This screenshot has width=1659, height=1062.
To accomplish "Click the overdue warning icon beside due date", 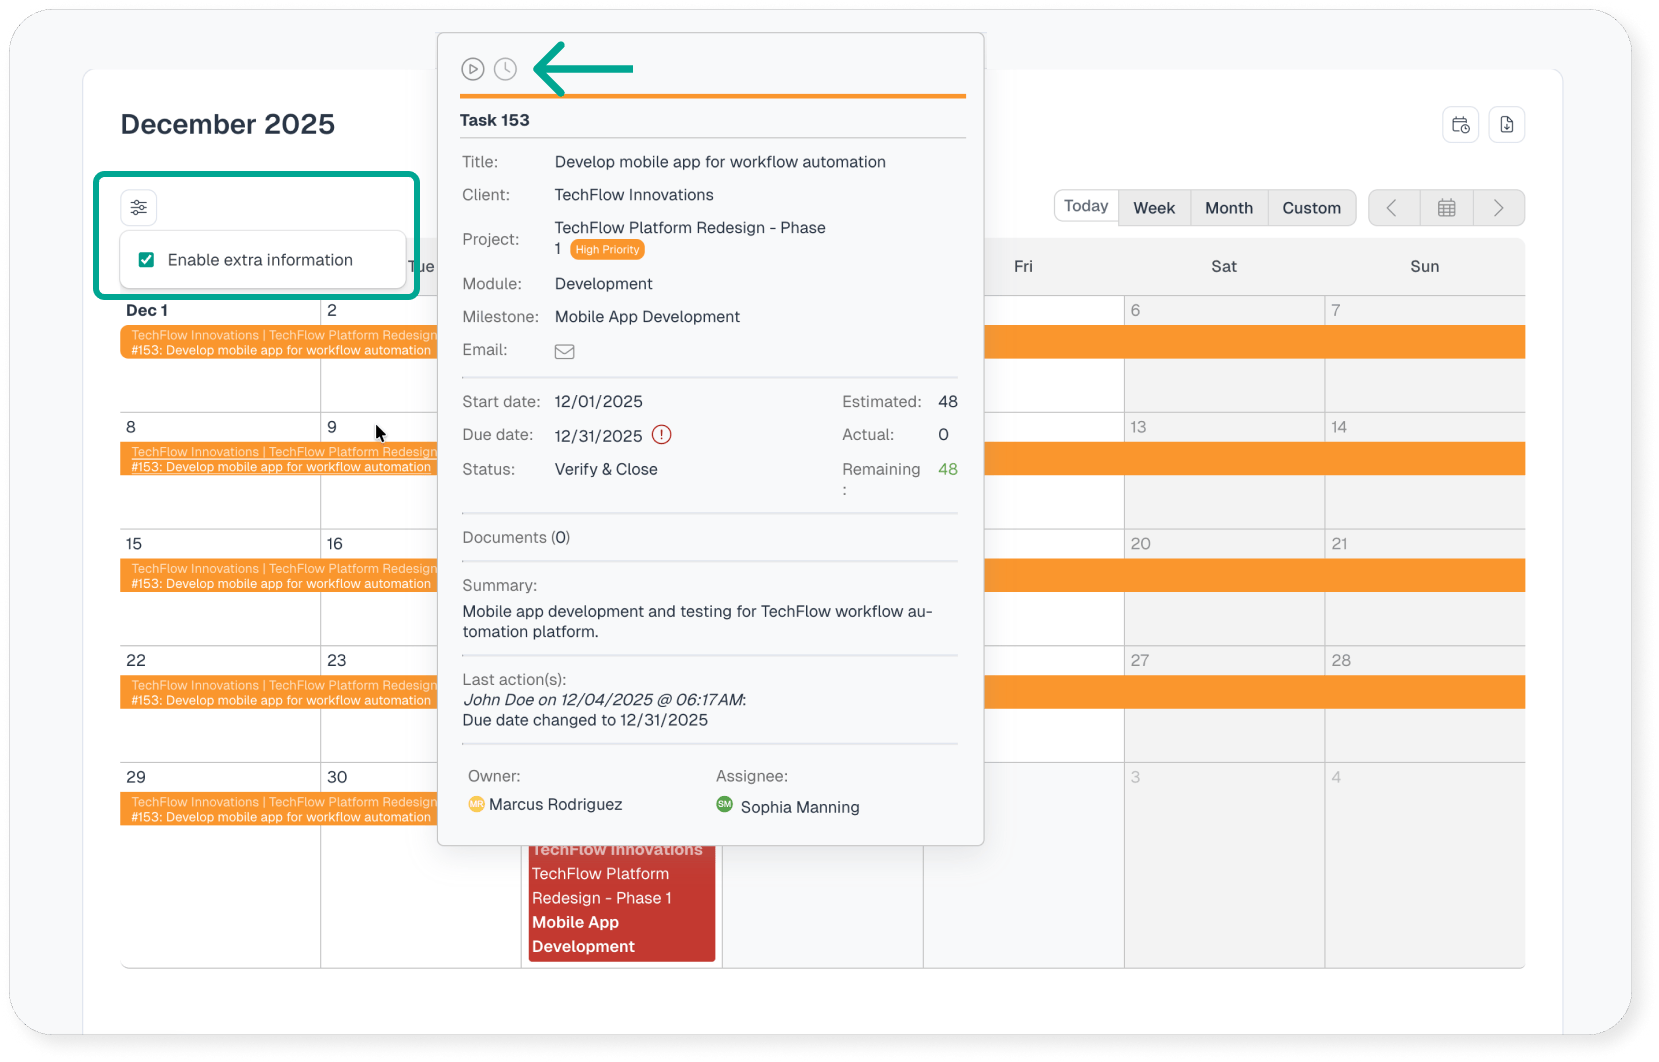I will 662,435.
